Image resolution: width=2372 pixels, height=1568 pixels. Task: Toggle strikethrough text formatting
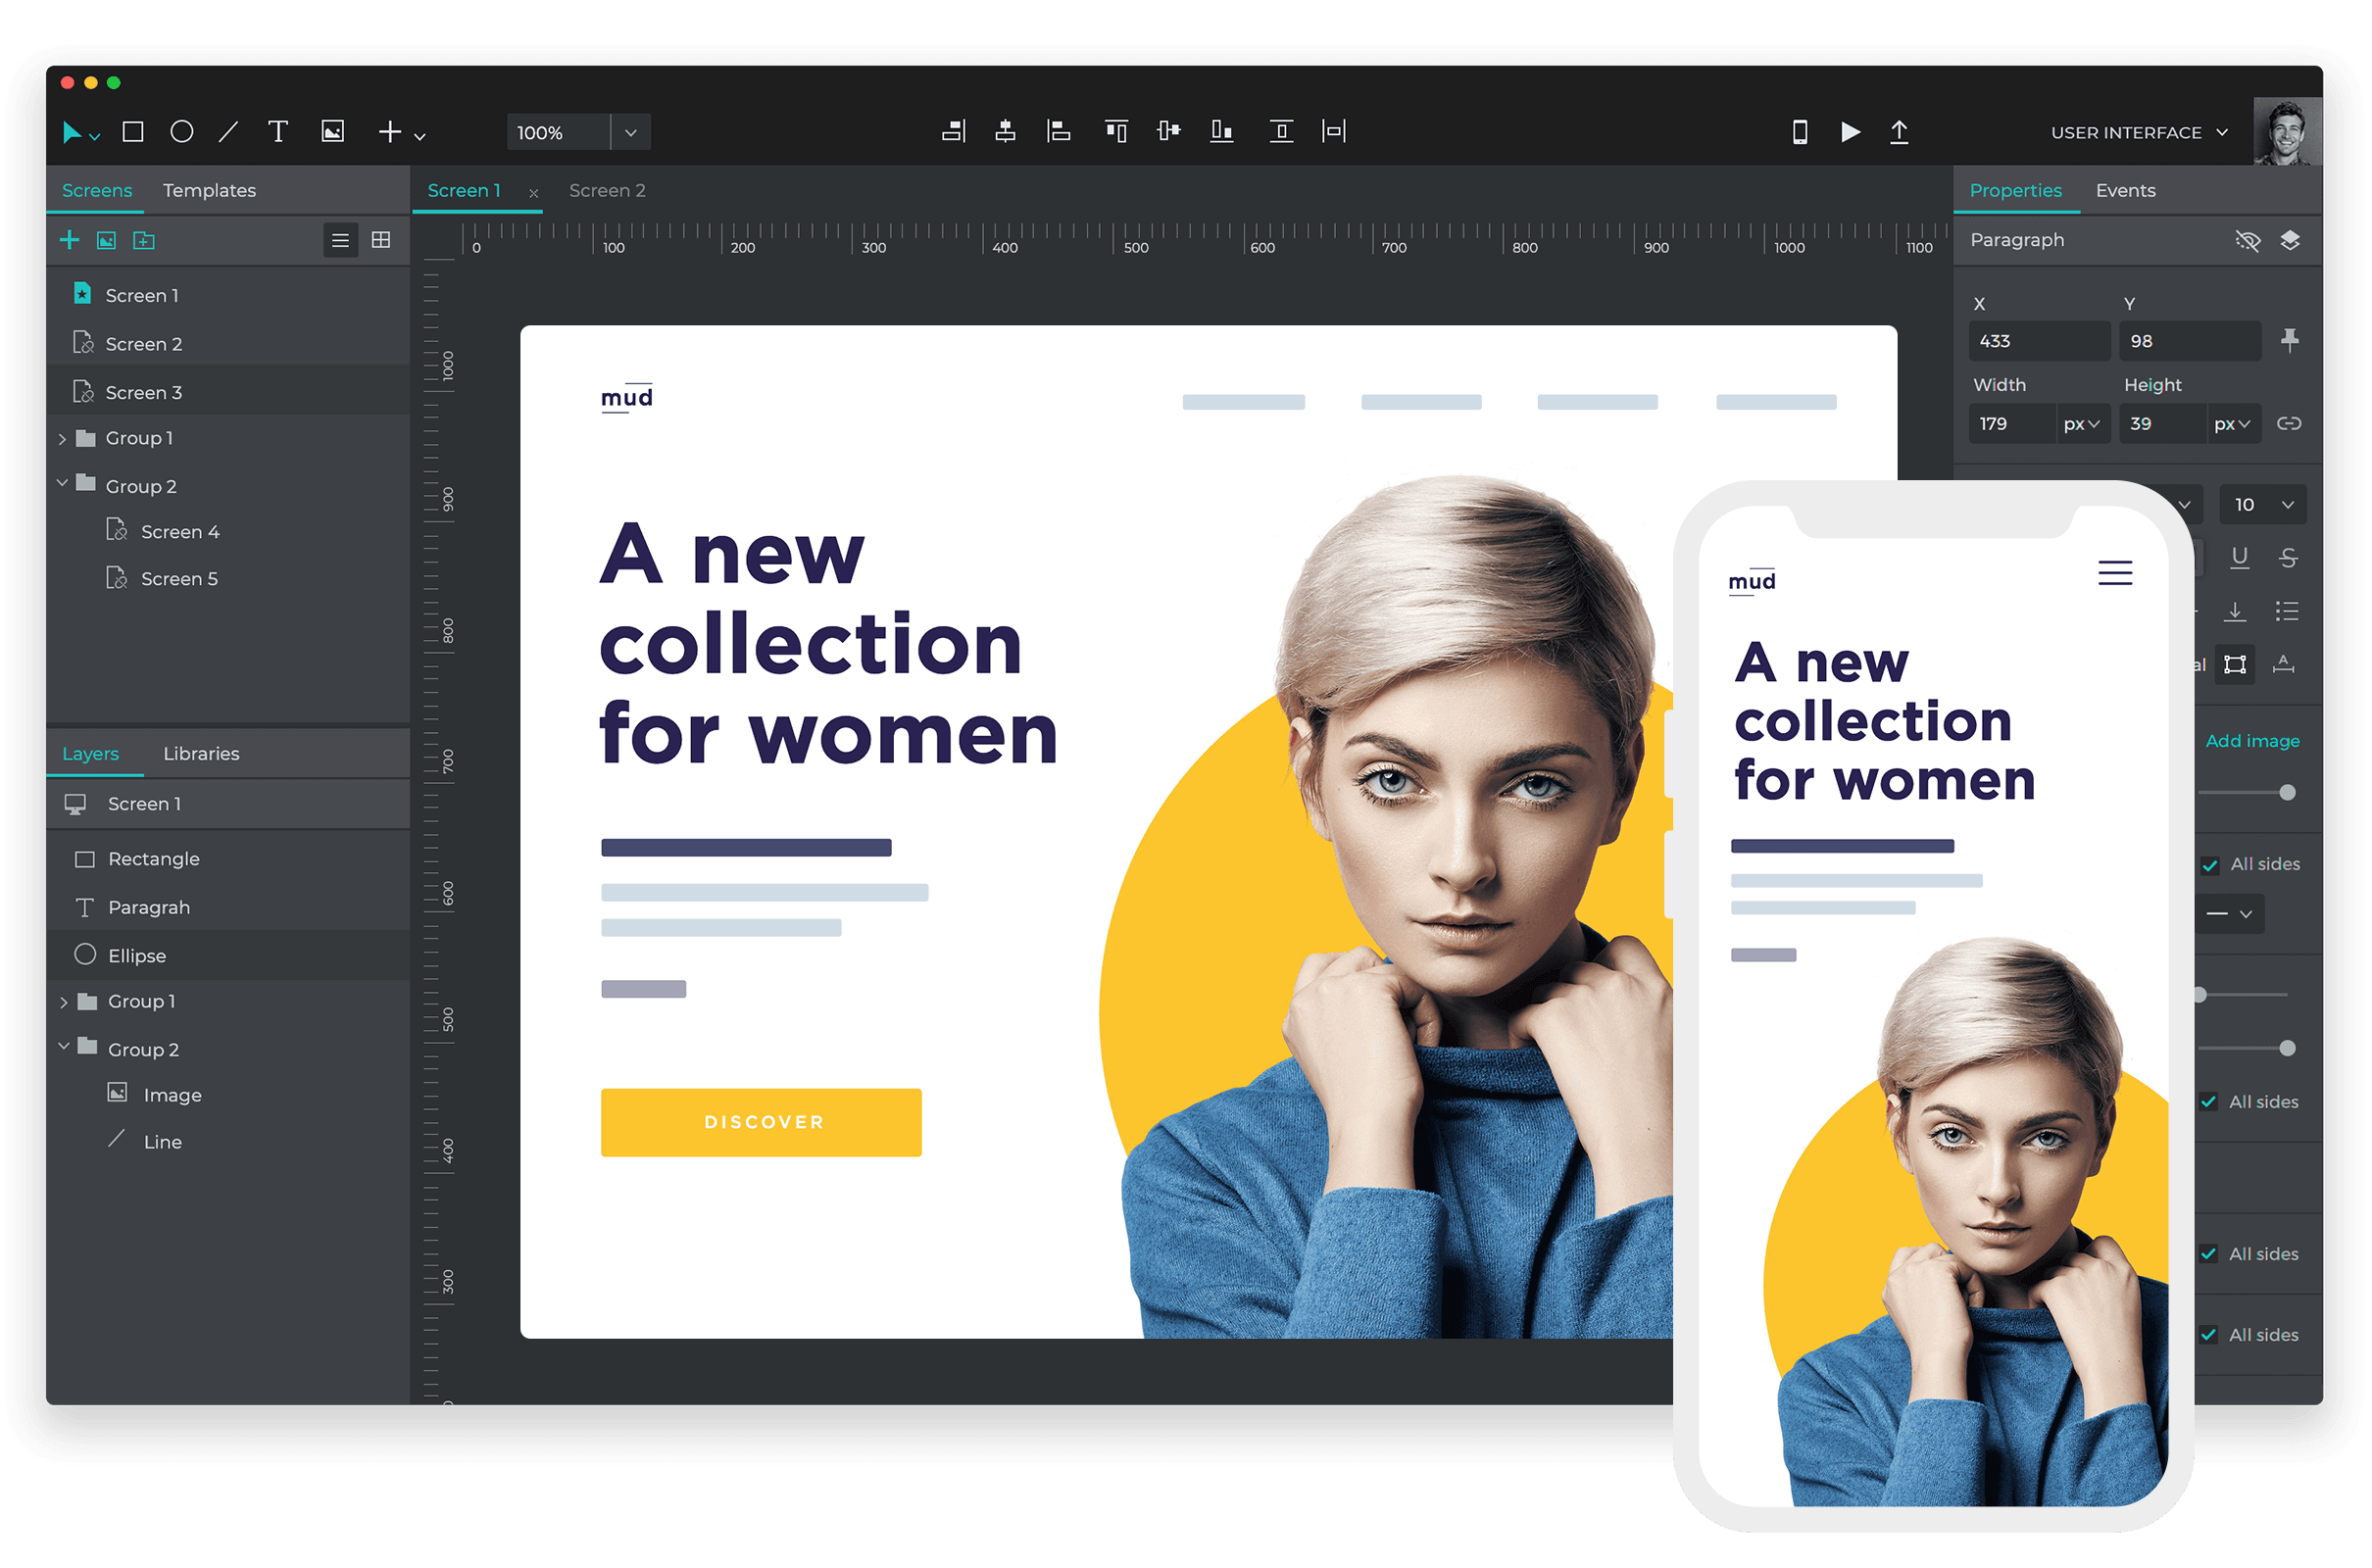[x=2294, y=559]
